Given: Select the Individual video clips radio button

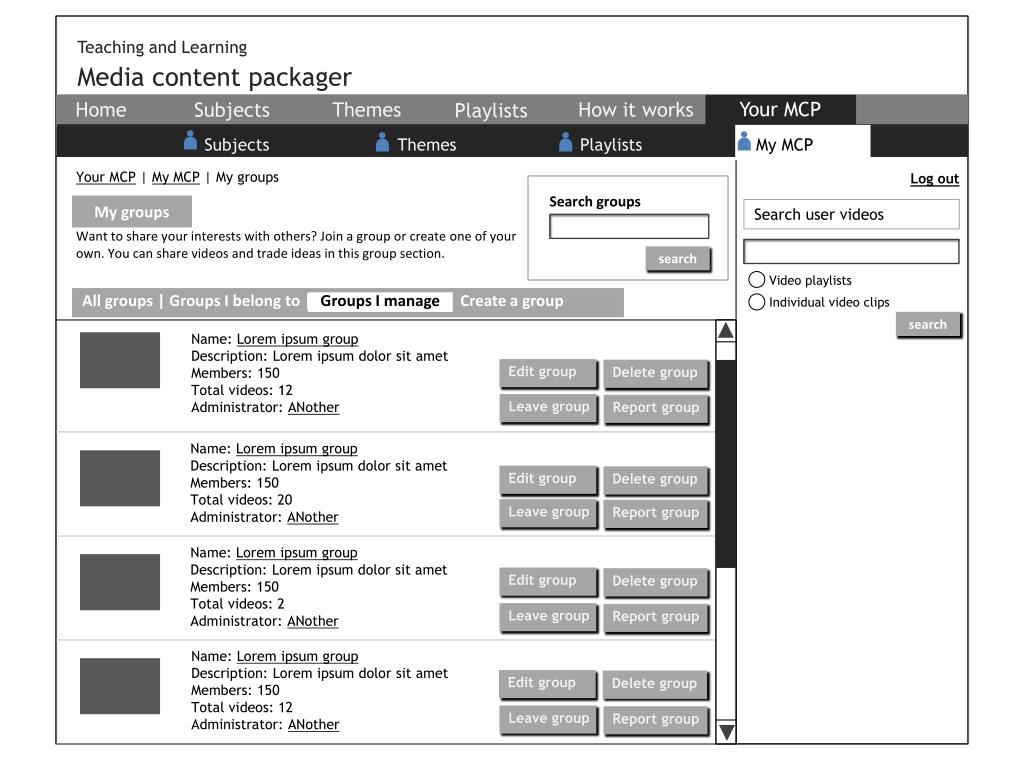Looking at the screenshot, I should click(x=756, y=302).
